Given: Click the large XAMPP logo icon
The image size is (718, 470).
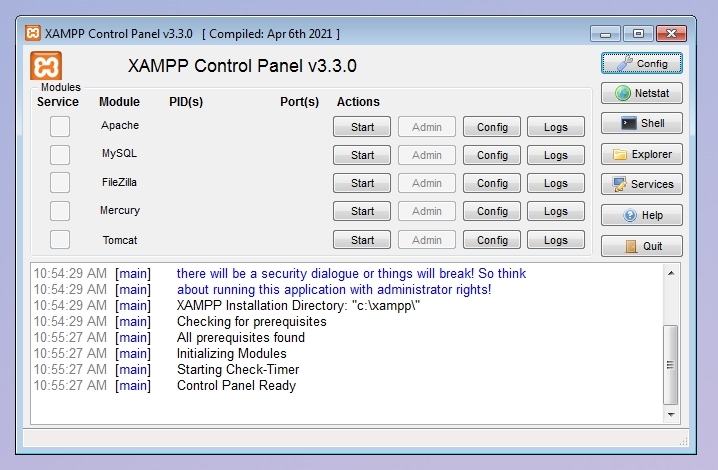Looking at the screenshot, I should click(x=46, y=66).
